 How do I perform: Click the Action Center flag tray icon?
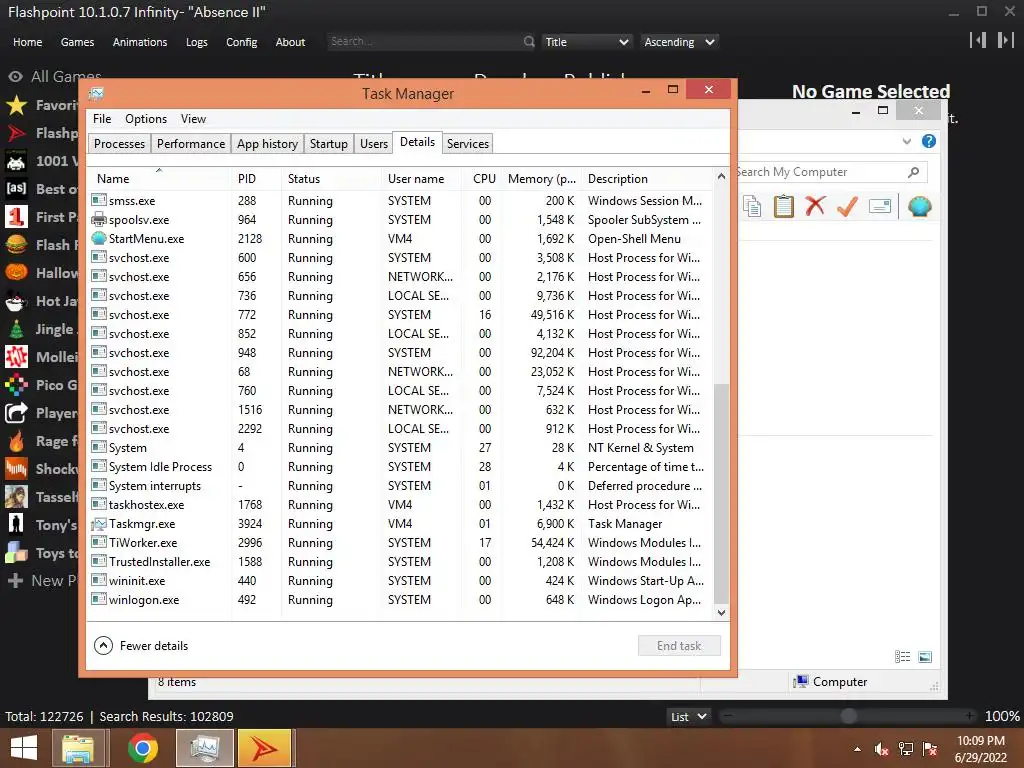[x=930, y=749]
